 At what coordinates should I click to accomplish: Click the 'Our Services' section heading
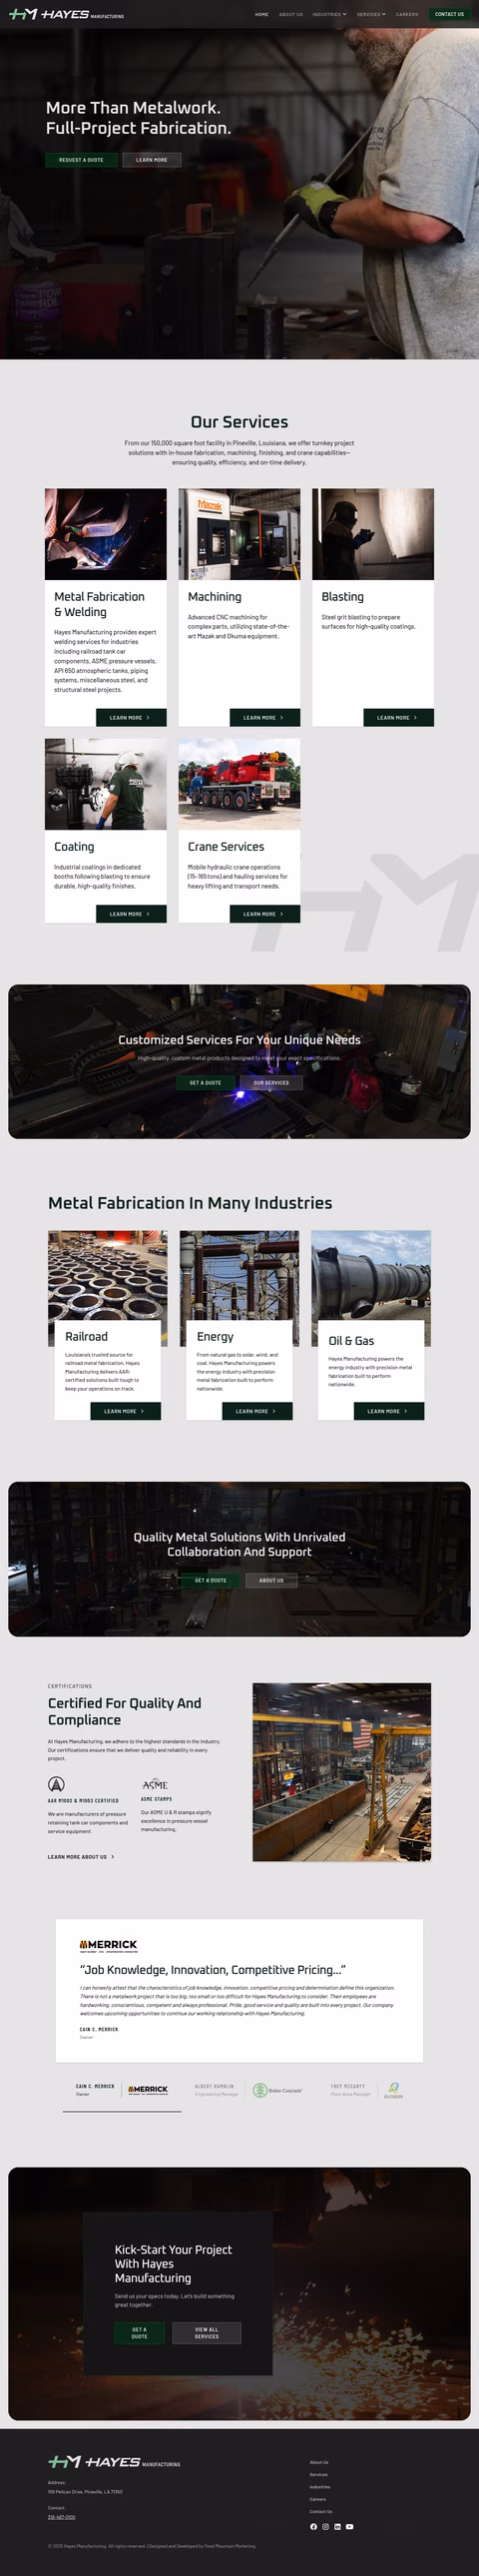pos(240,422)
